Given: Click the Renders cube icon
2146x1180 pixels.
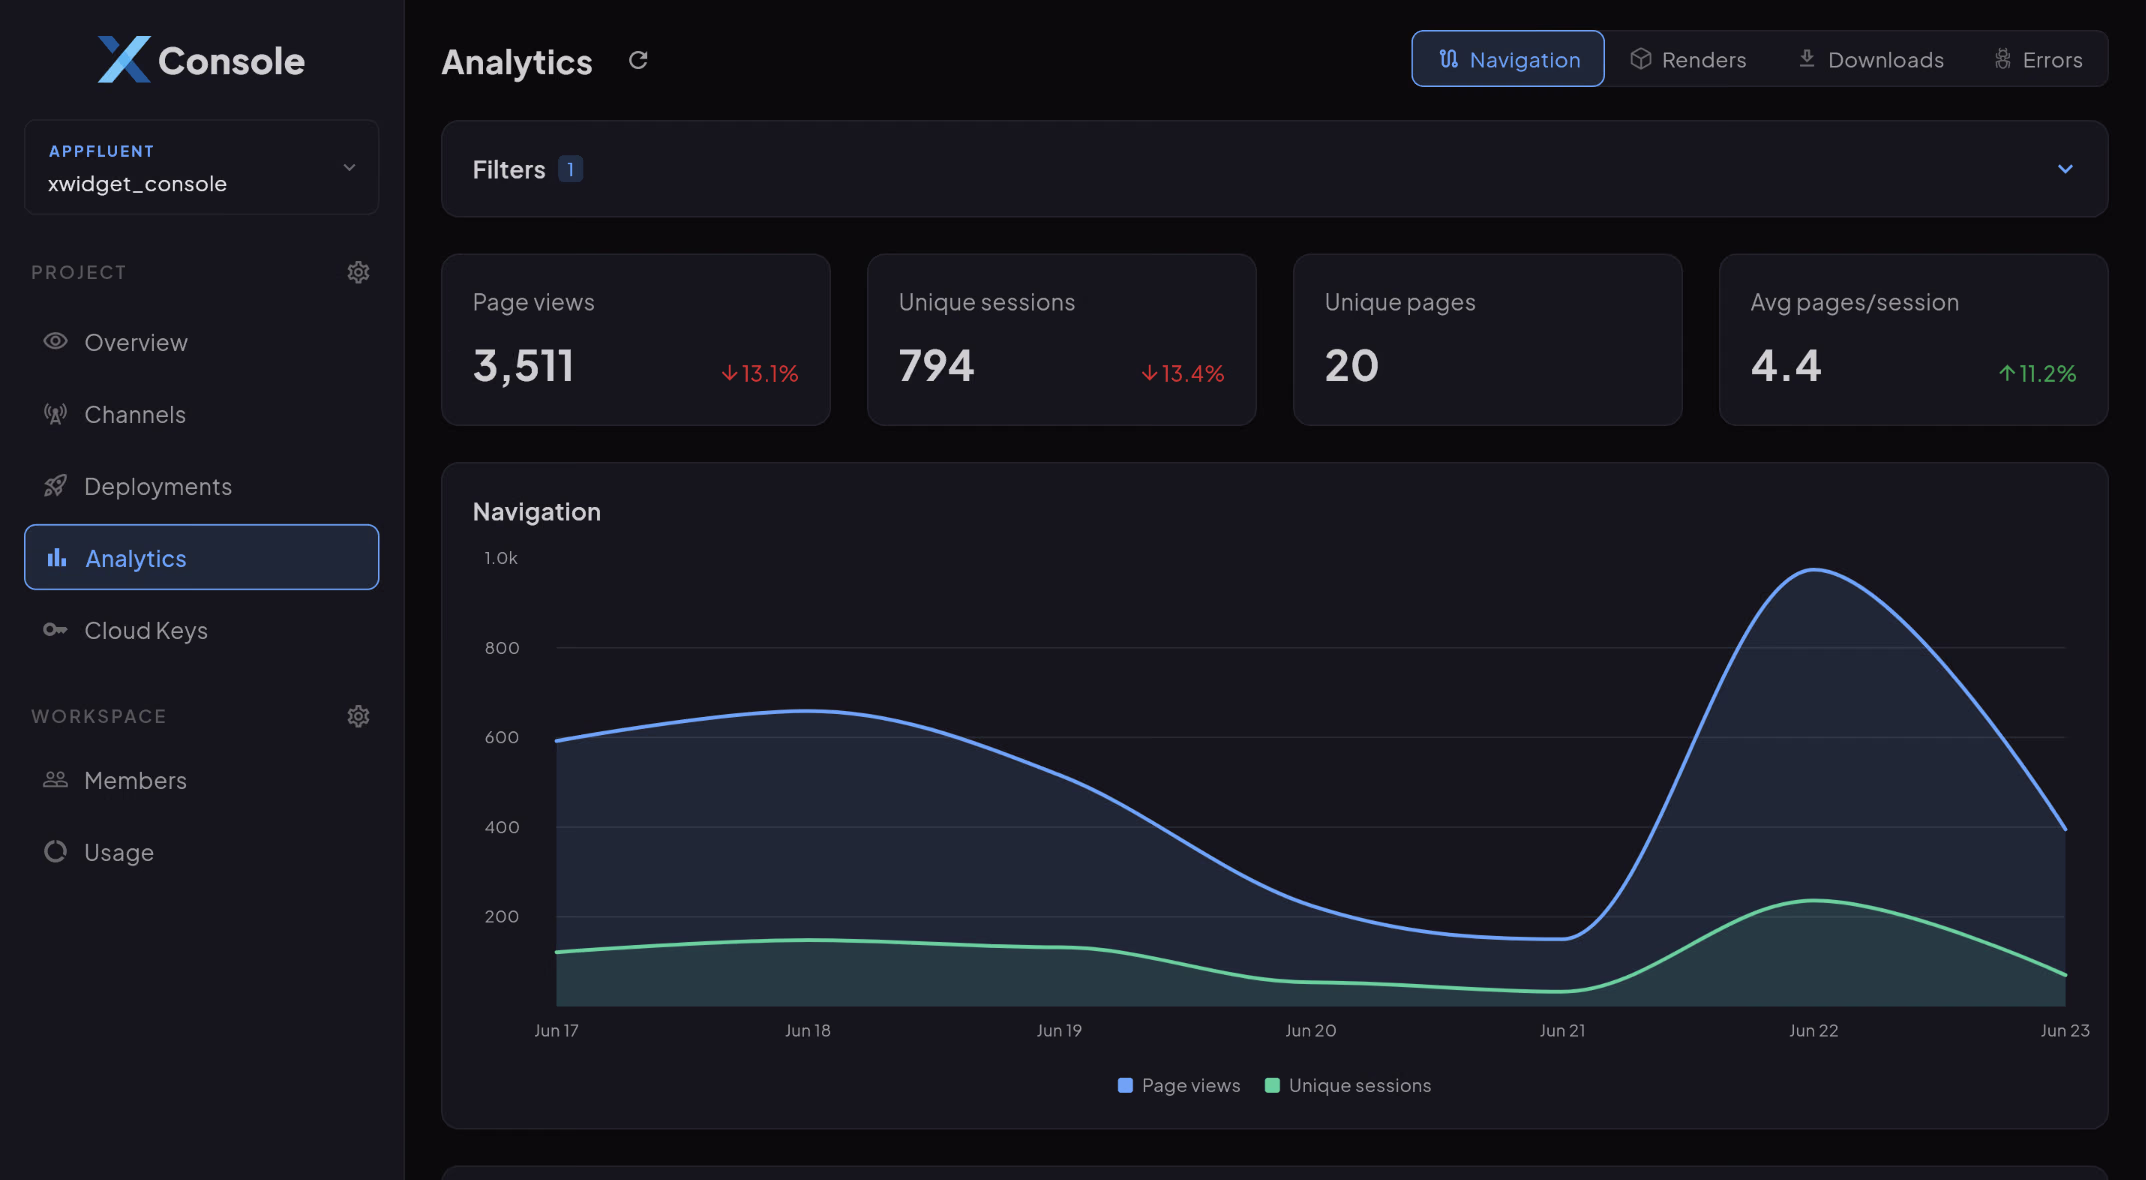Looking at the screenshot, I should (1641, 59).
